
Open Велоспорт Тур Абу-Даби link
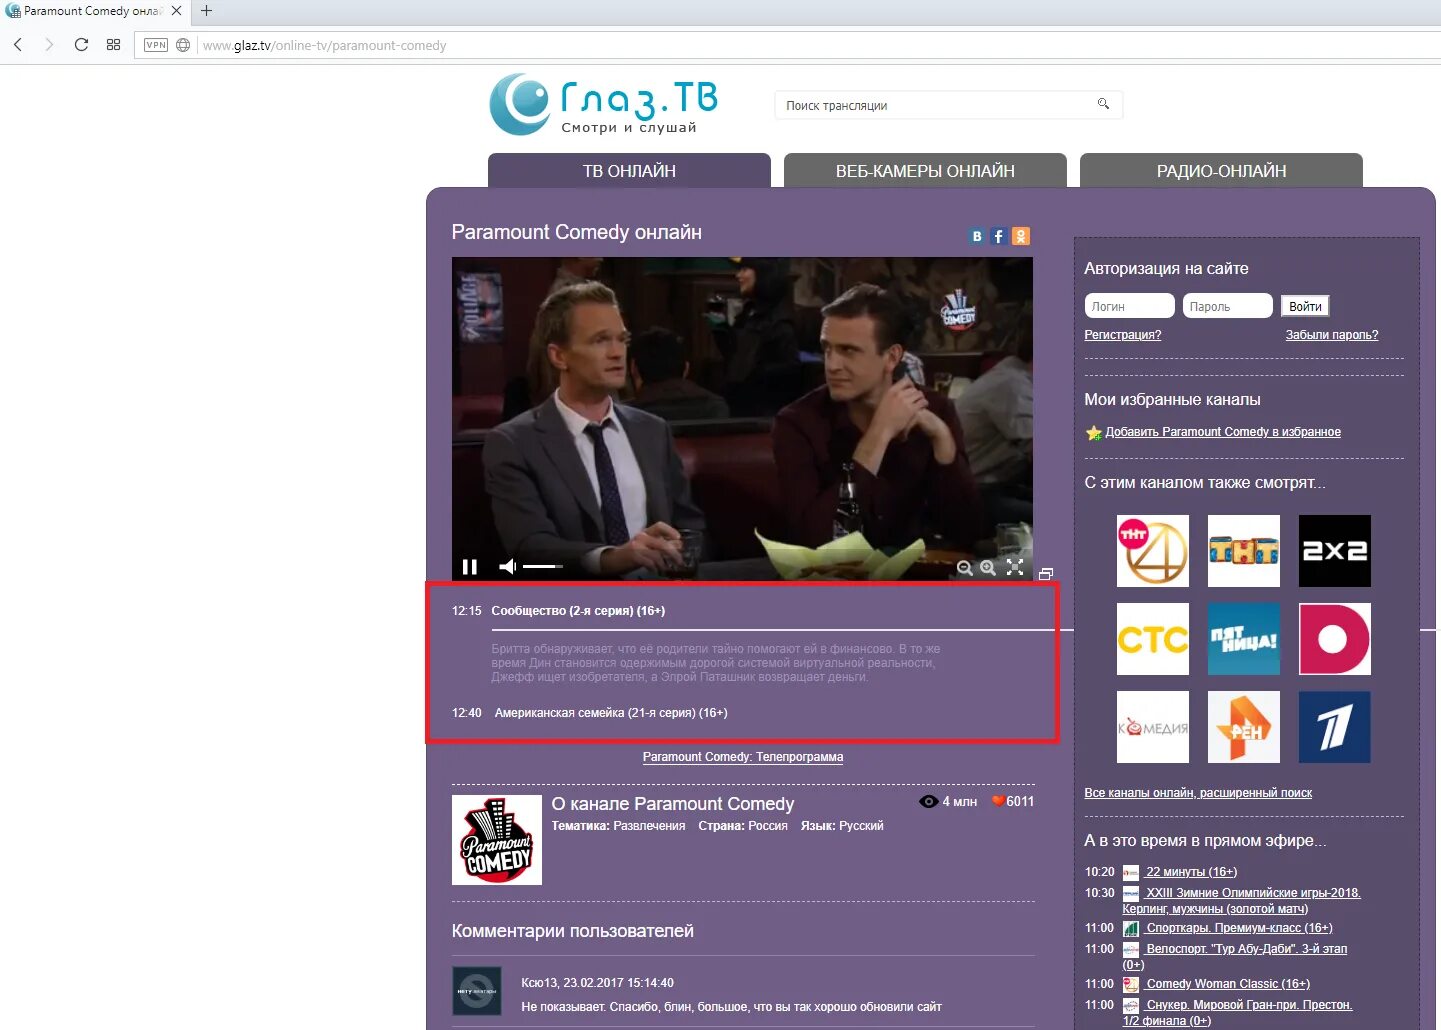click(x=1235, y=957)
